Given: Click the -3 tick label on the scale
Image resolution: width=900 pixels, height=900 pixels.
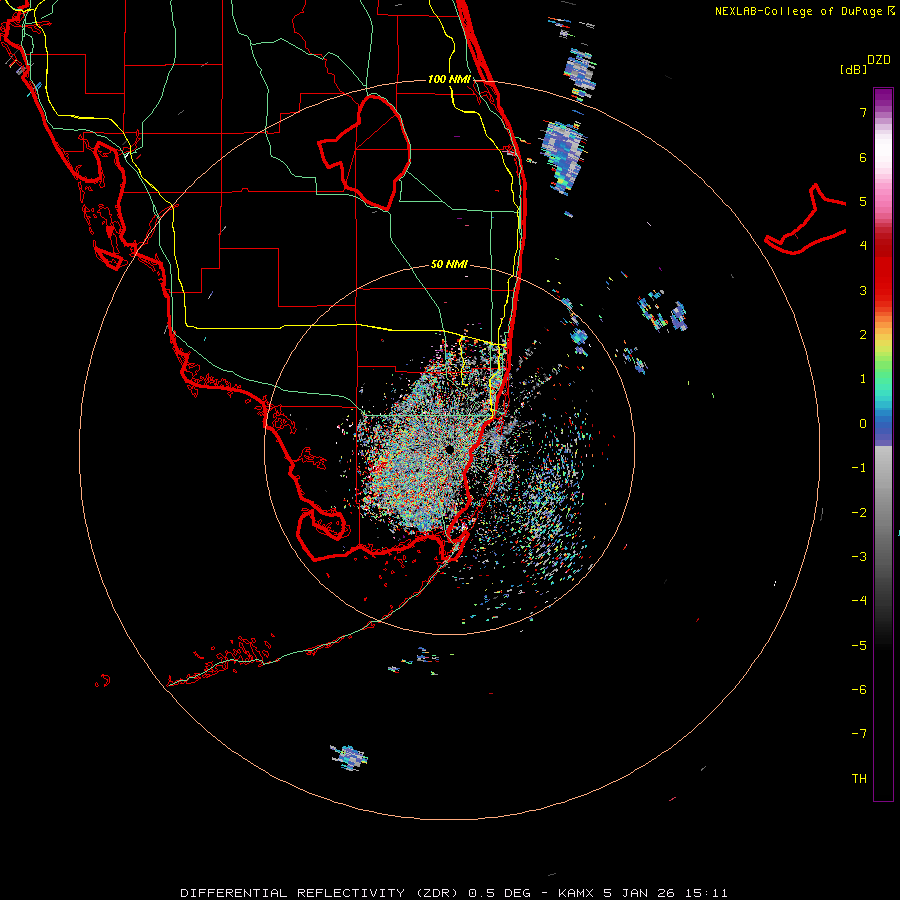Looking at the screenshot, I should [x=859, y=556].
